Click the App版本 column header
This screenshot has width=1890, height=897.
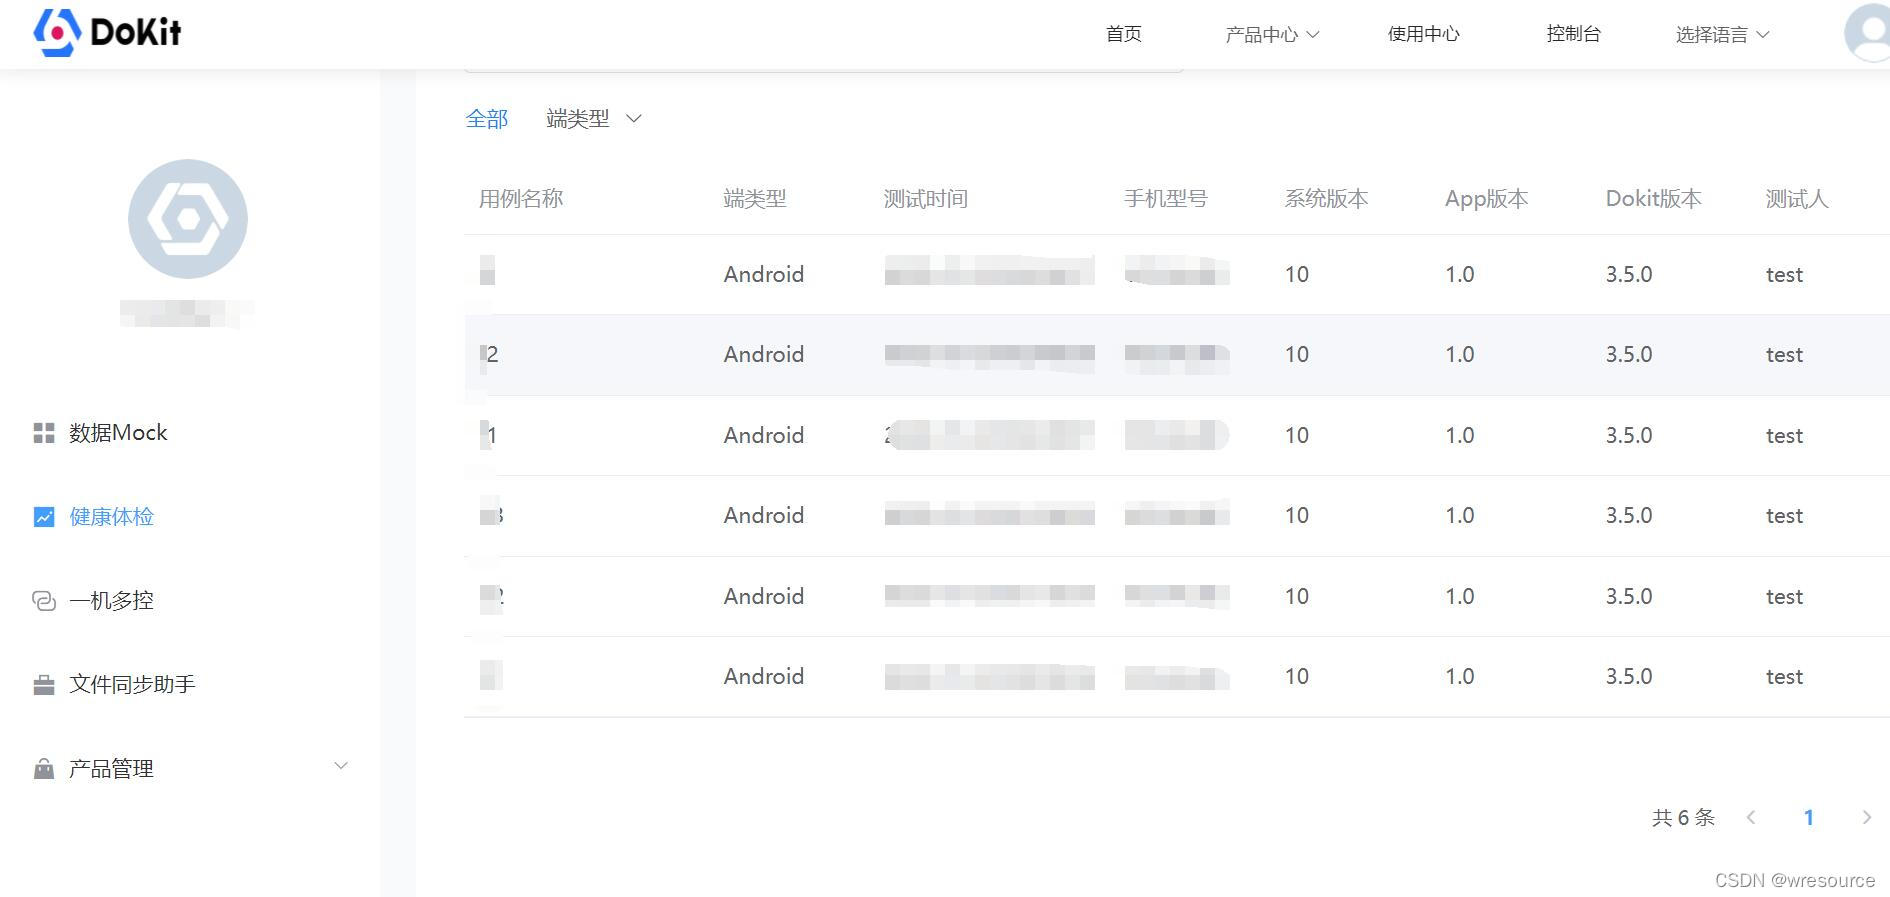click(1487, 199)
